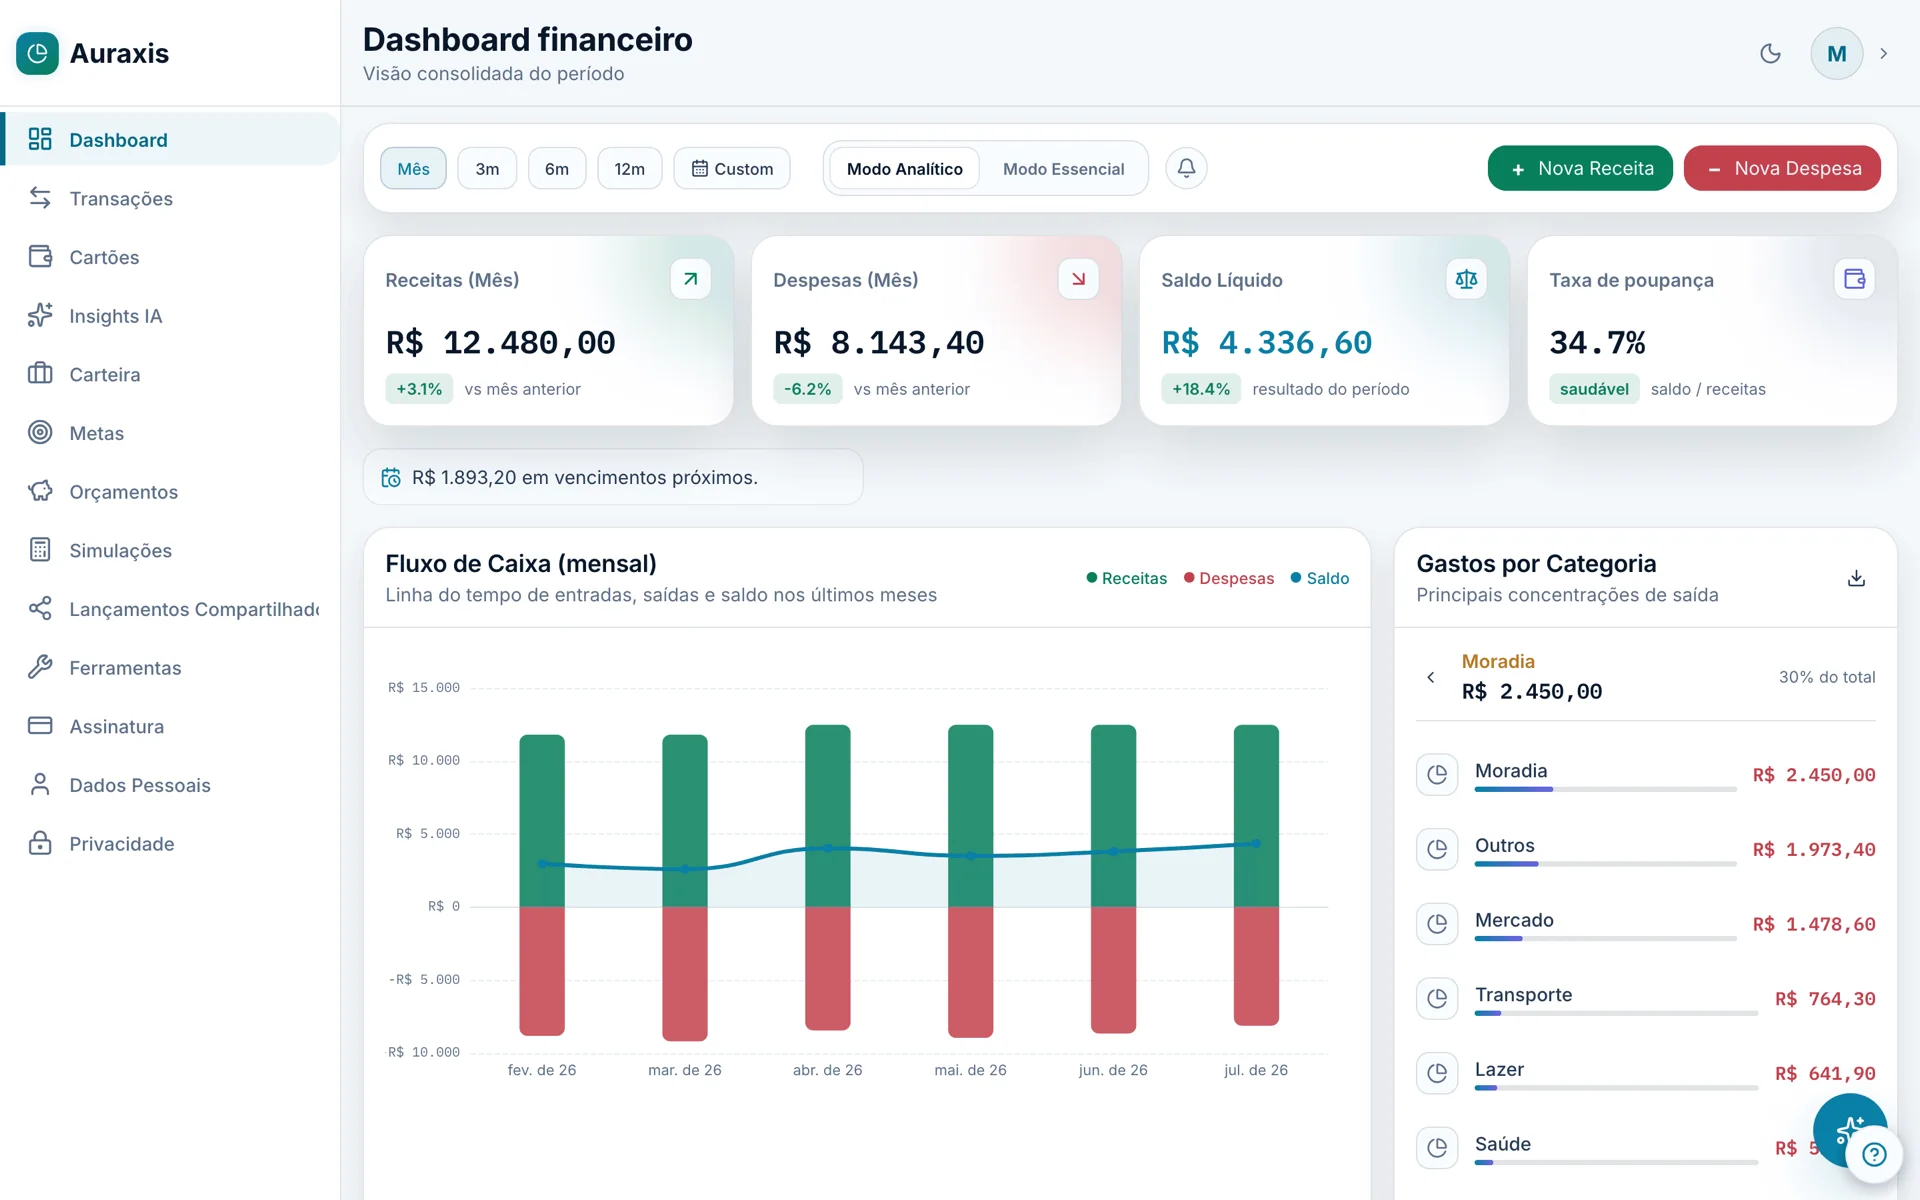
Task: Switch to Modo Essencial
Action: click(1063, 169)
